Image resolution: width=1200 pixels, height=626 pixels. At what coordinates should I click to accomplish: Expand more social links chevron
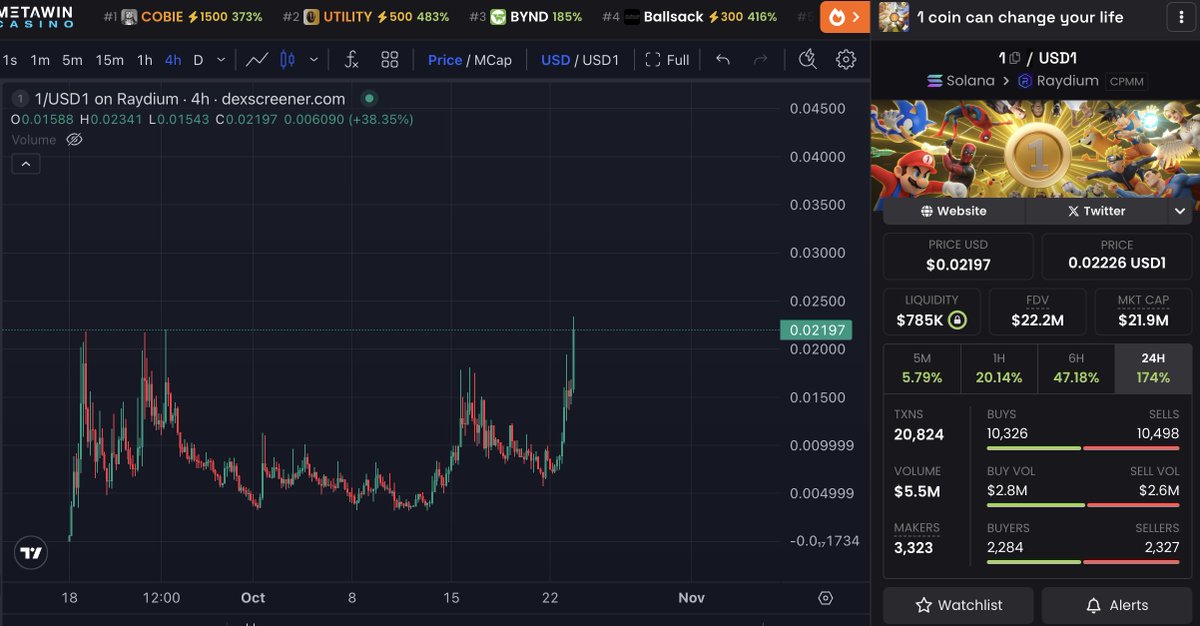click(1180, 211)
